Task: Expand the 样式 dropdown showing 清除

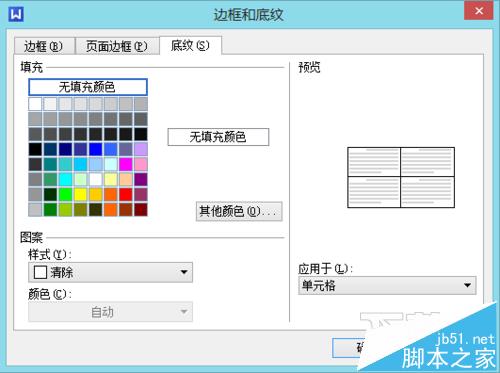Action: (110, 272)
